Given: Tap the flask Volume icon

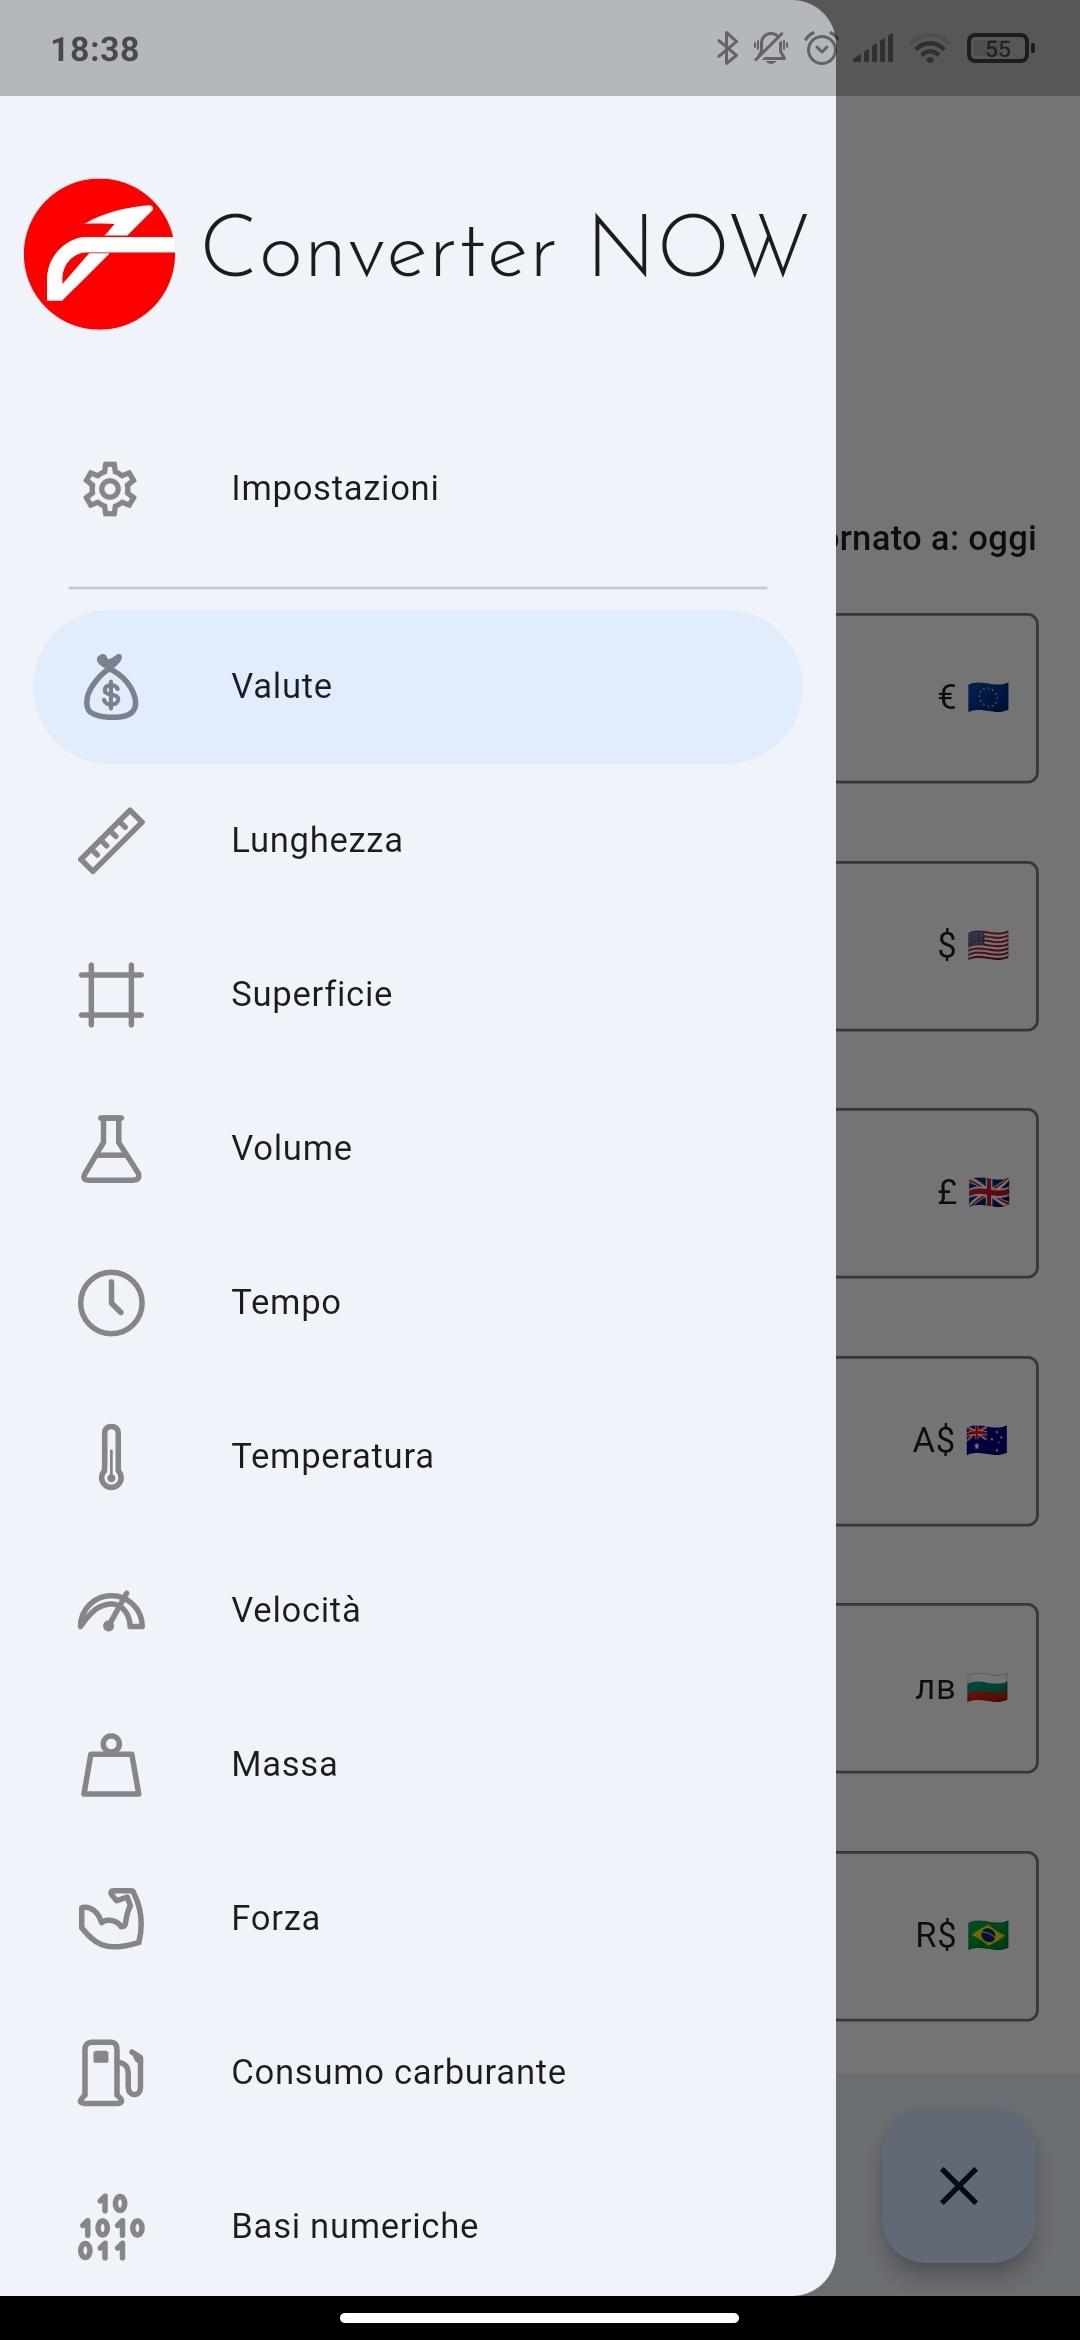Looking at the screenshot, I should (x=111, y=1149).
